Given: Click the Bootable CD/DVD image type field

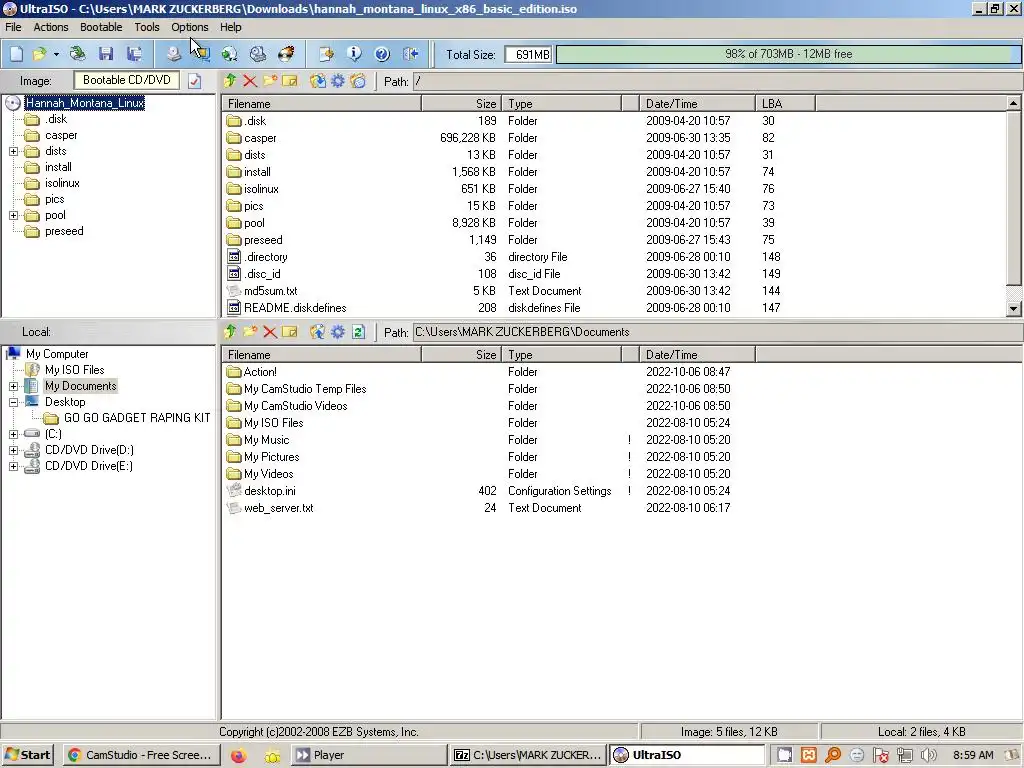Looking at the screenshot, I should (x=127, y=80).
